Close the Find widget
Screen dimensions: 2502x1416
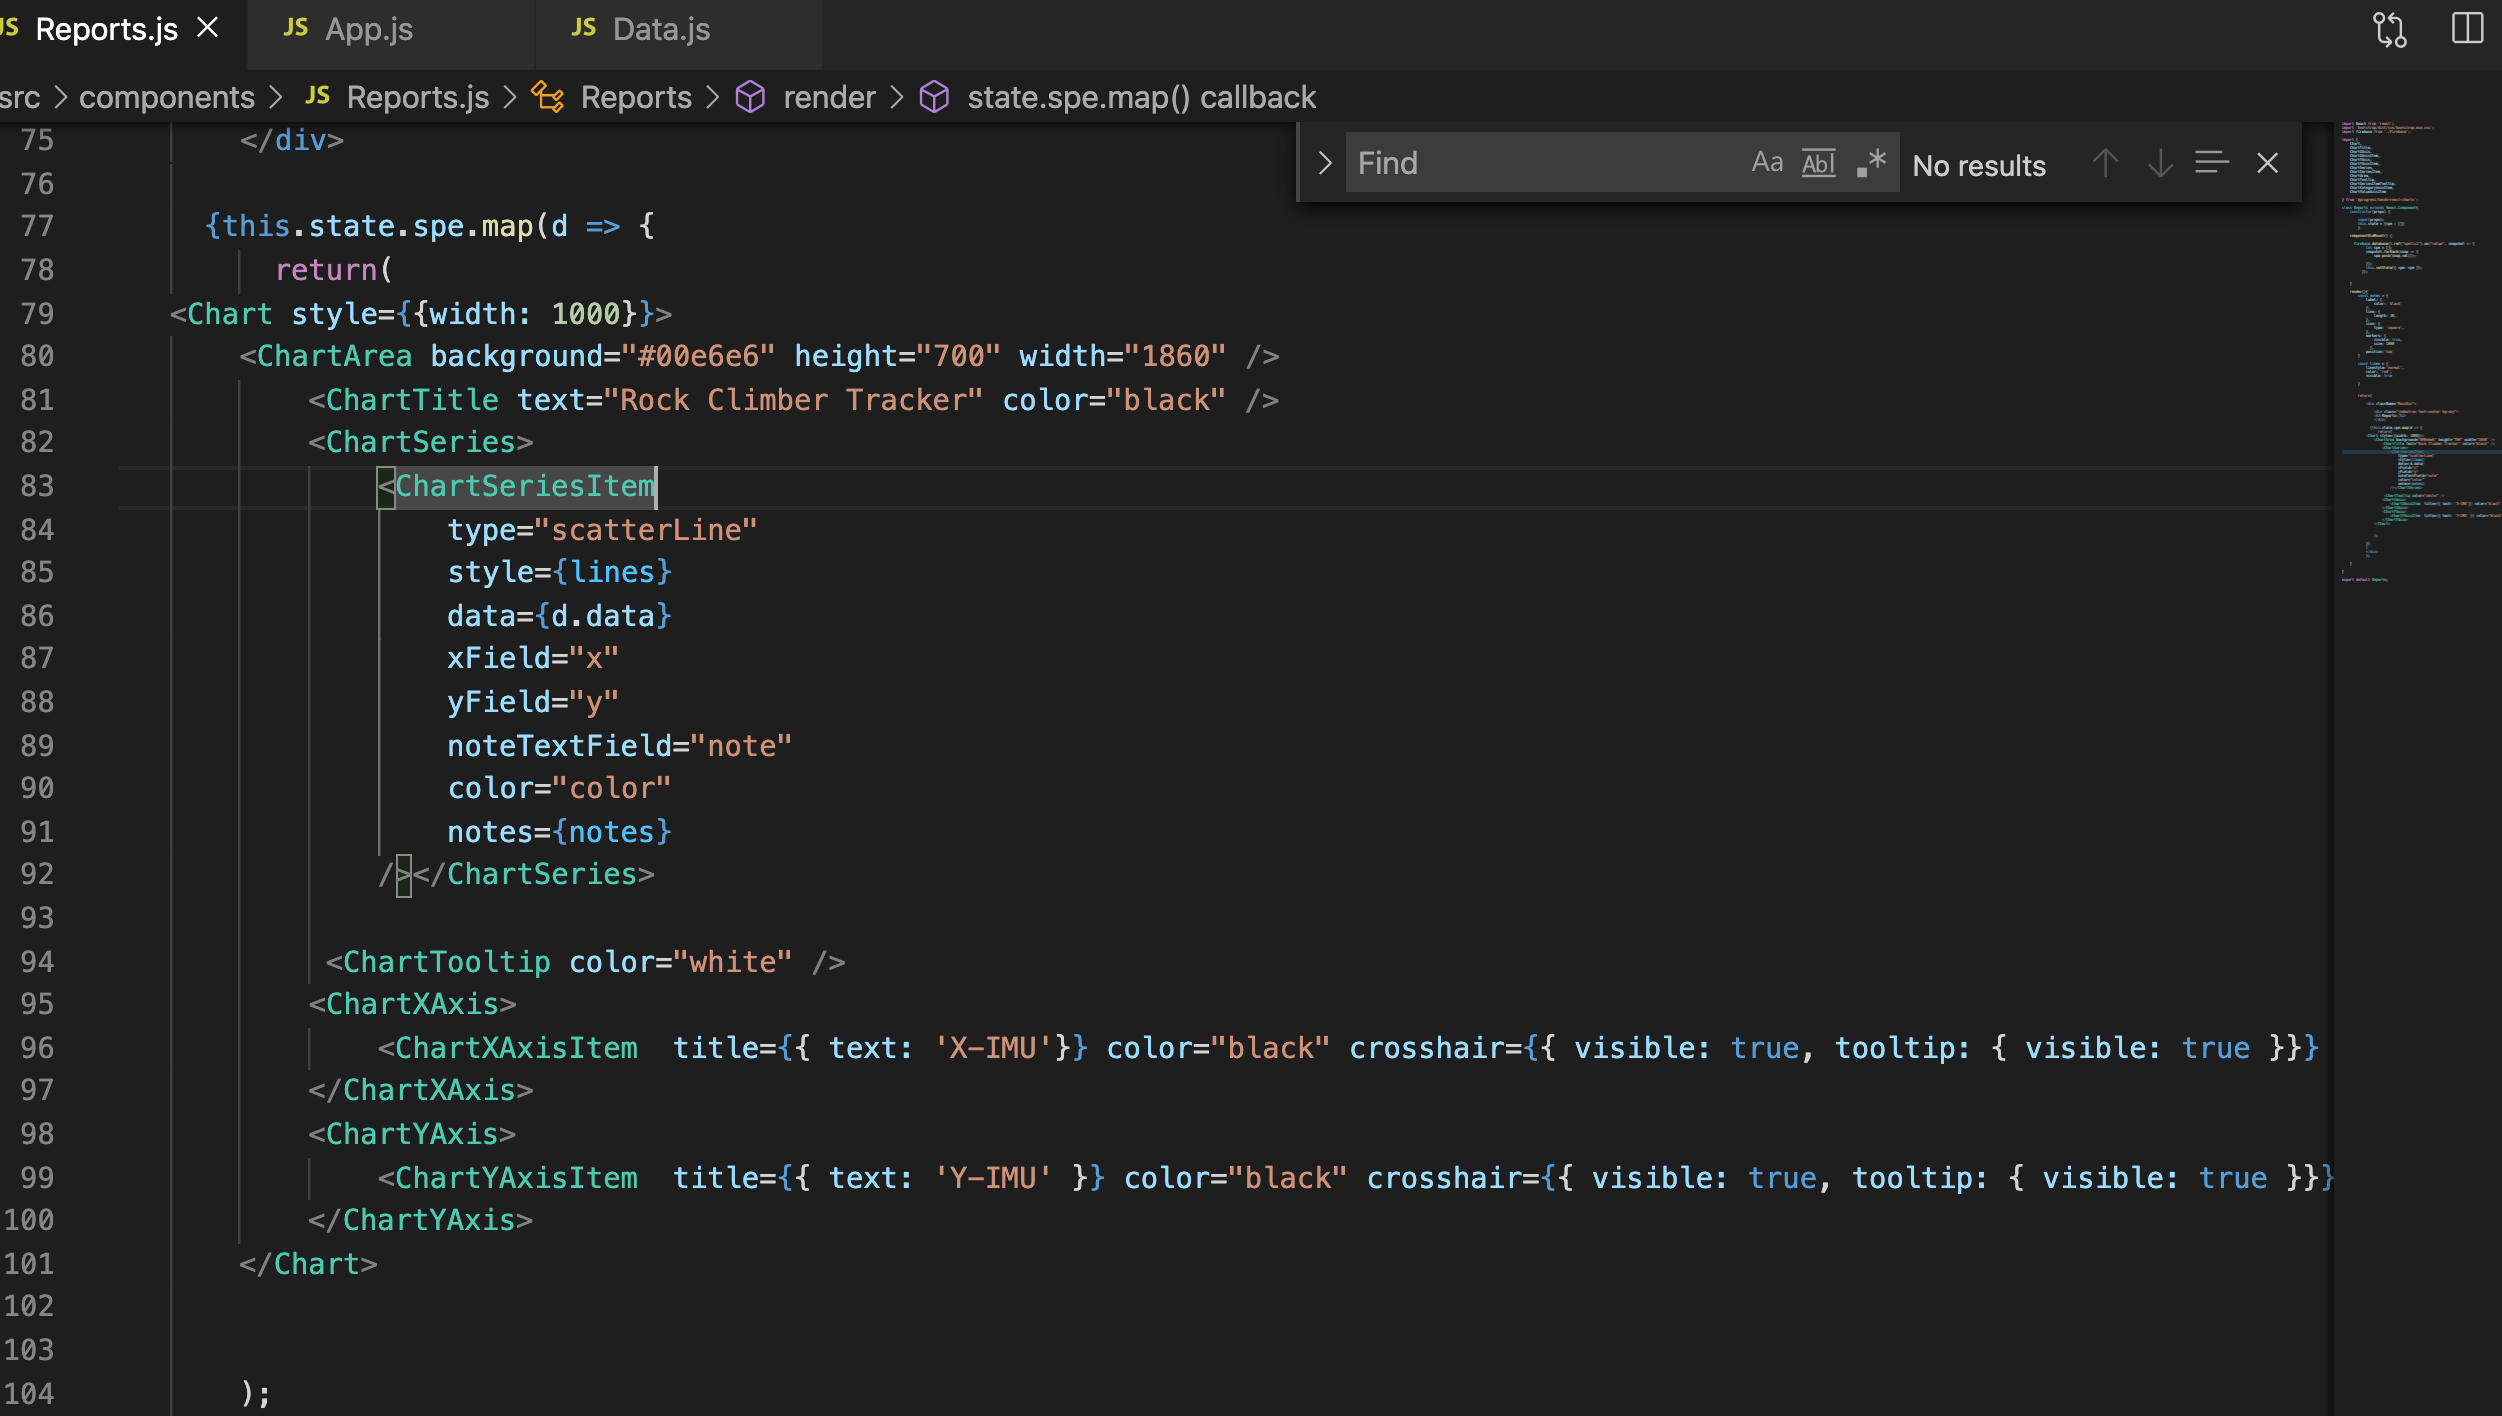pyautogui.click(x=2267, y=163)
